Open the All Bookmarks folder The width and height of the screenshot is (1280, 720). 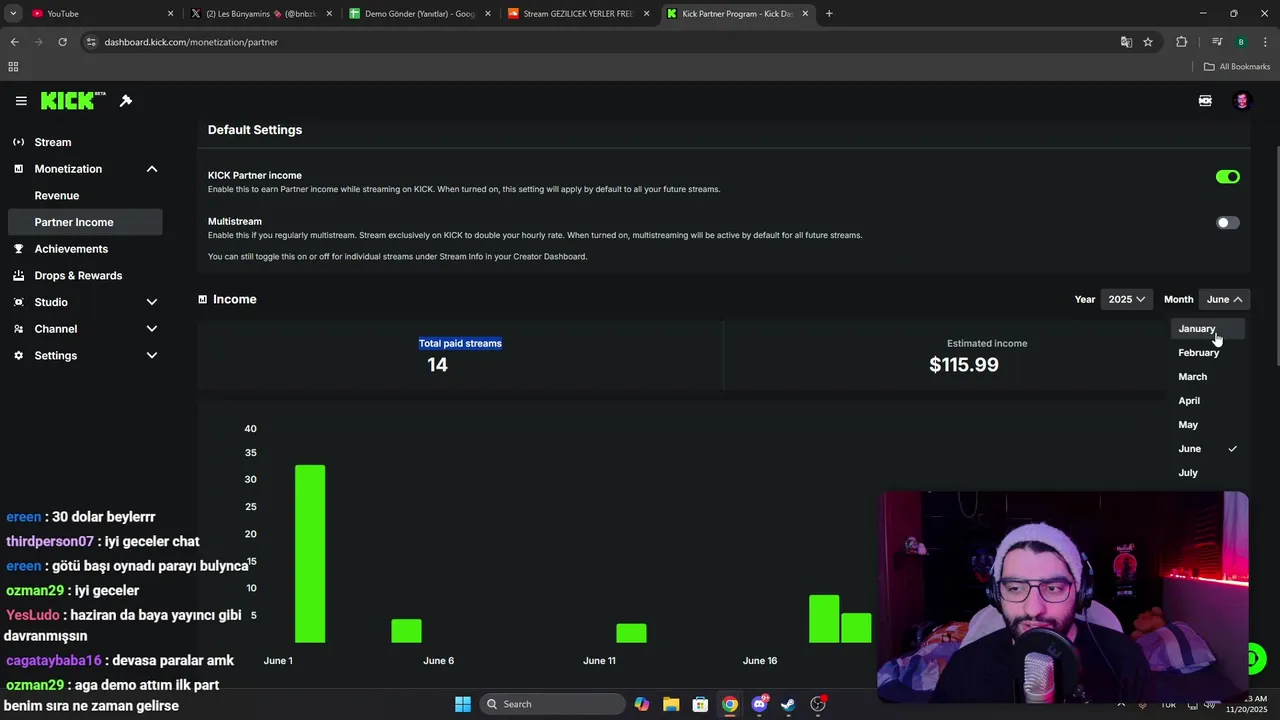click(x=1237, y=67)
